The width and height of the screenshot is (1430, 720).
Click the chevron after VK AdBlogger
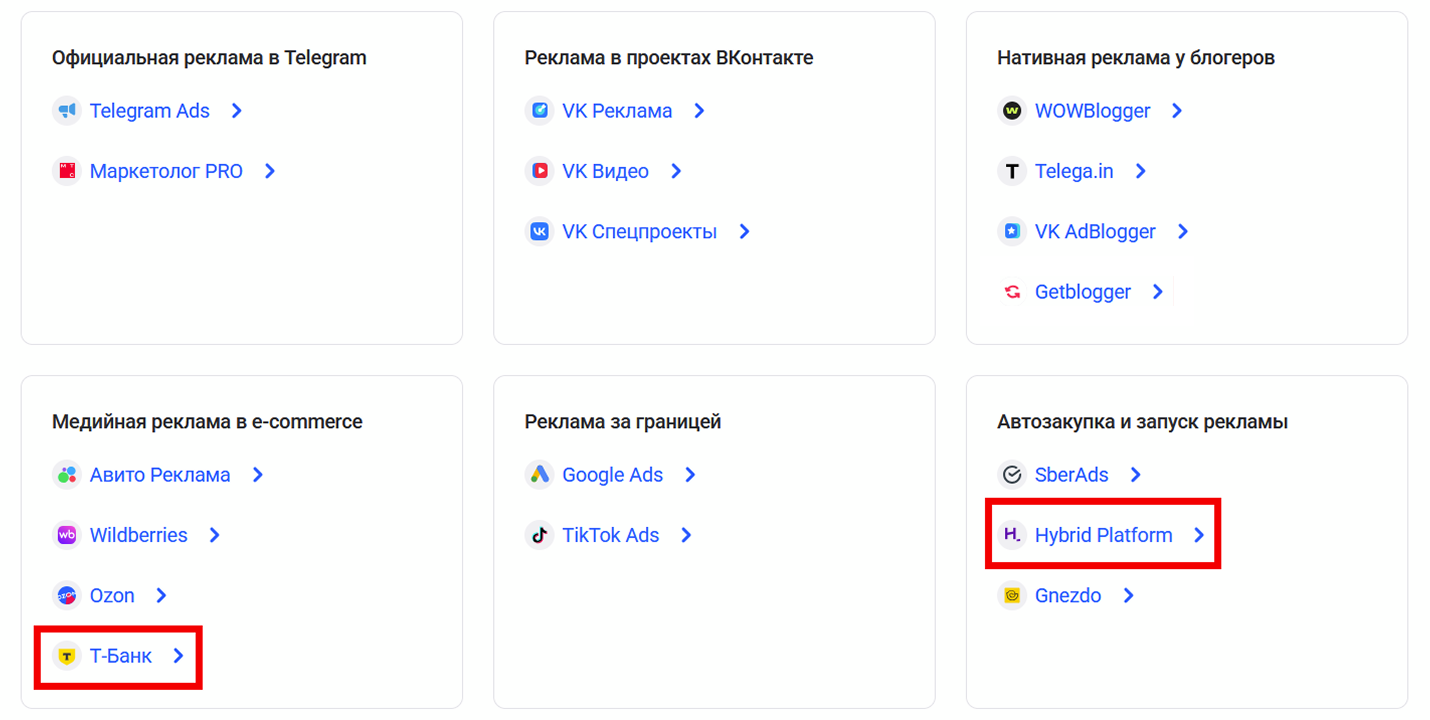click(1183, 231)
